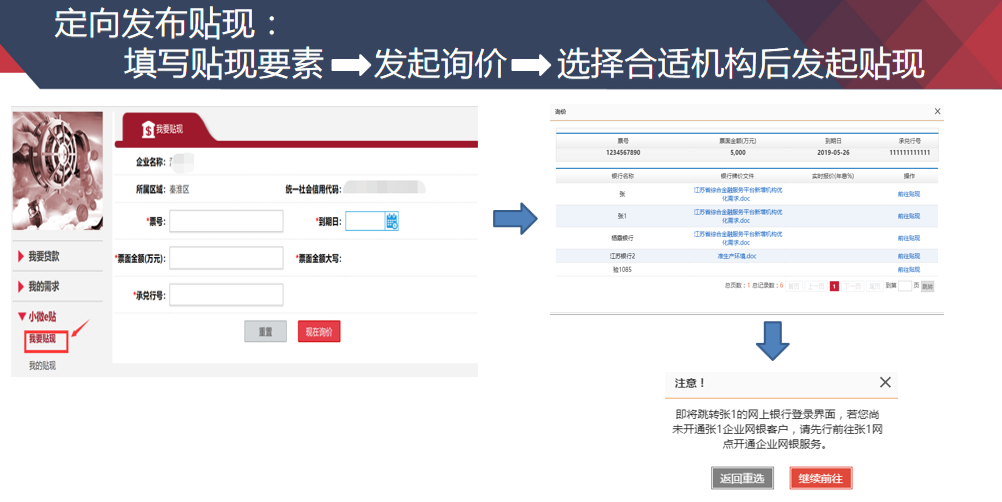The image size is (1002, 502).
Task: Click the 我要贴现 tab house icon
Action: click(149, 129)
